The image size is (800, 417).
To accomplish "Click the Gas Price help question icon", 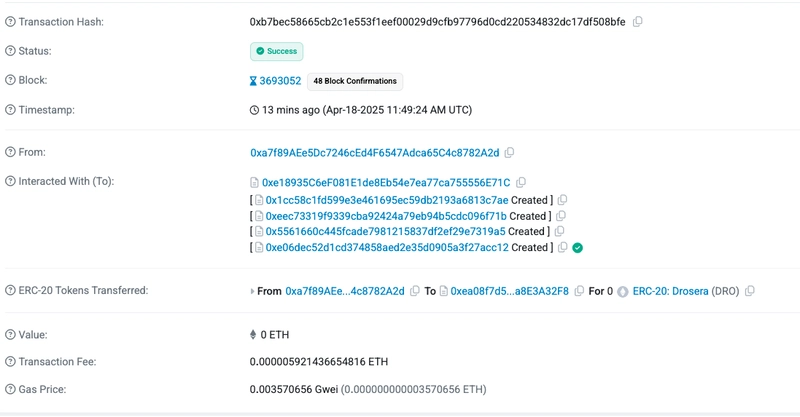I will (10, 389).
